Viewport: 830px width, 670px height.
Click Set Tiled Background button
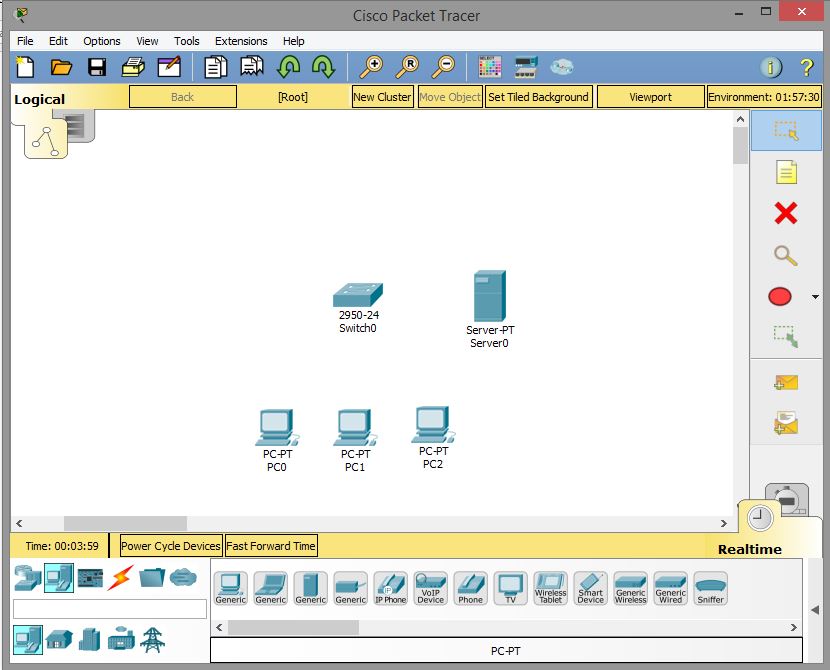[x=538, y=97]
